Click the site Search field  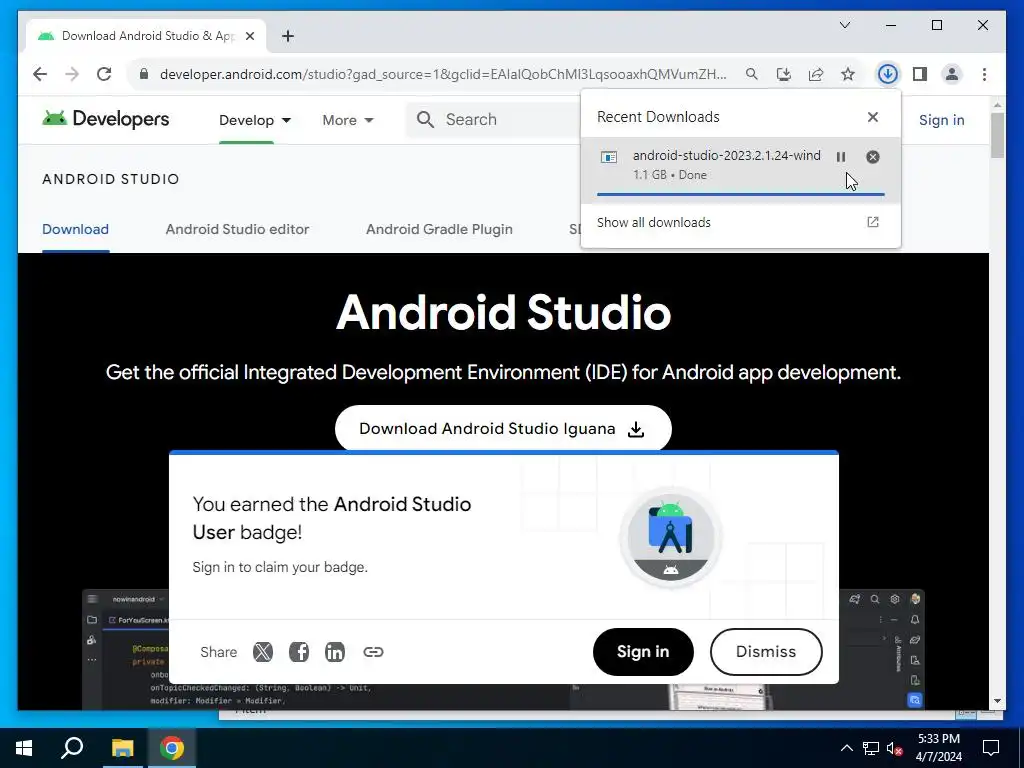click(x=493, y=120)
